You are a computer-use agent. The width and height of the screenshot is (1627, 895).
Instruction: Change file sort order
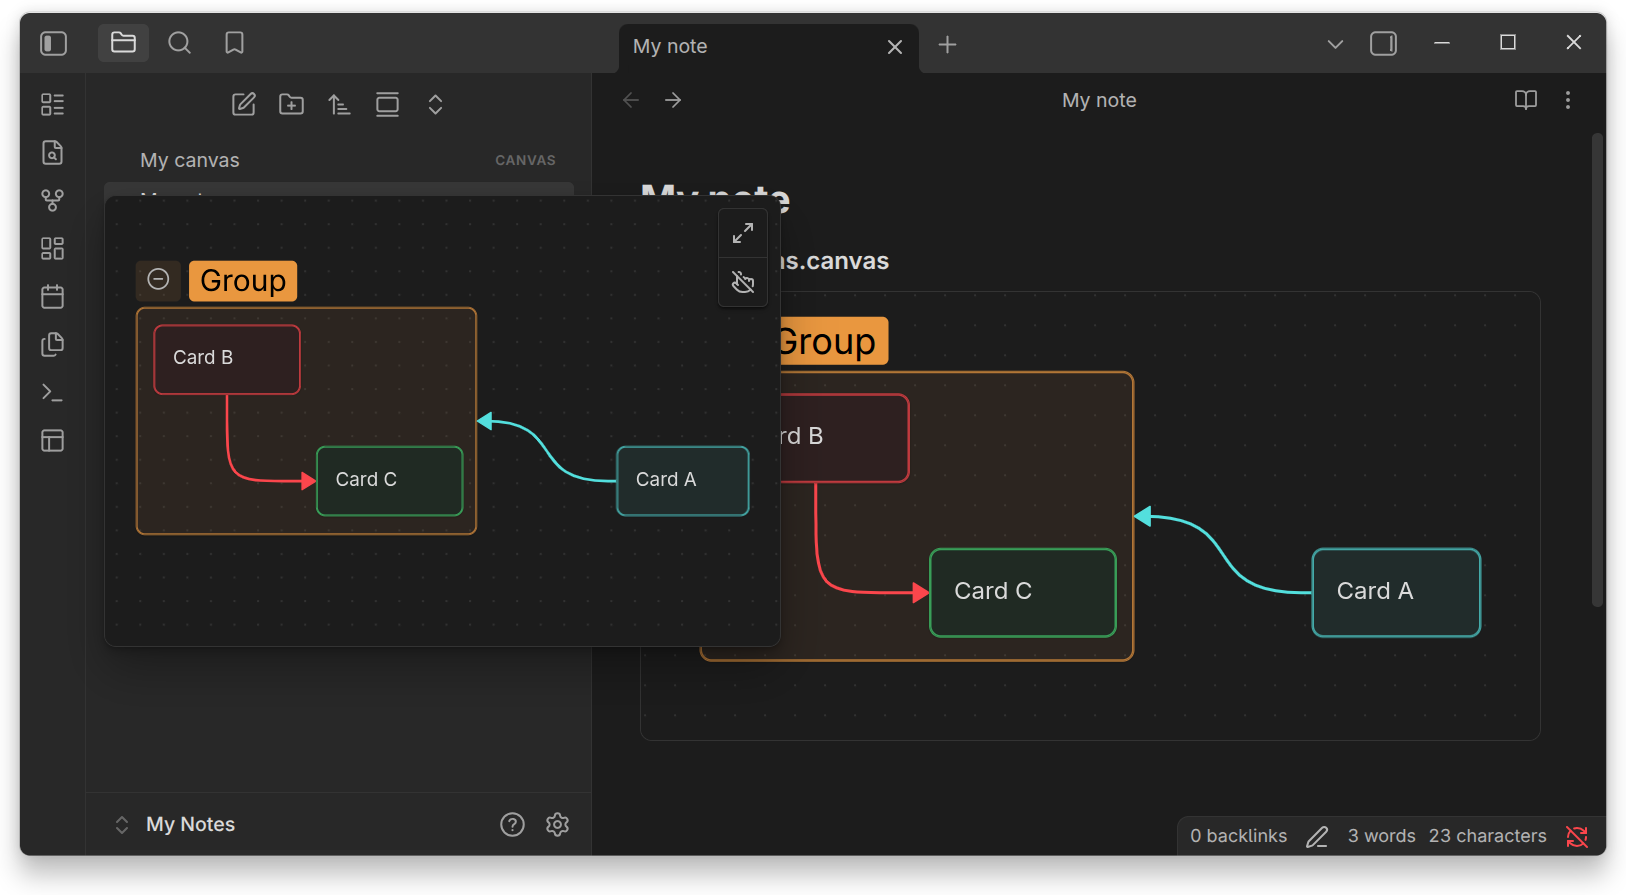340,104
